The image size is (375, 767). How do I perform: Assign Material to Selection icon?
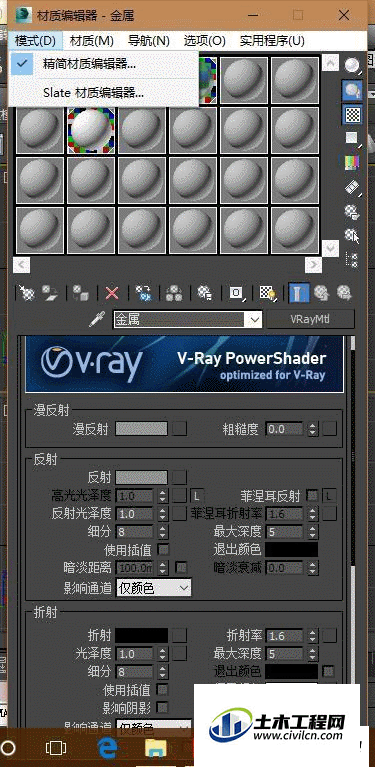80,293
